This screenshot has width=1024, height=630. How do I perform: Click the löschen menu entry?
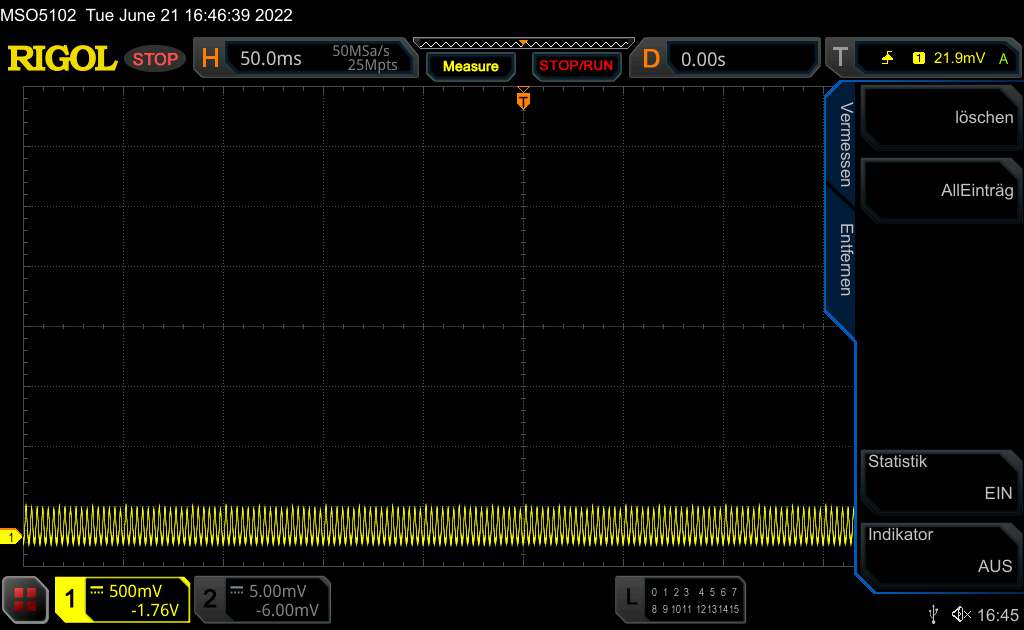coord(940,118)
